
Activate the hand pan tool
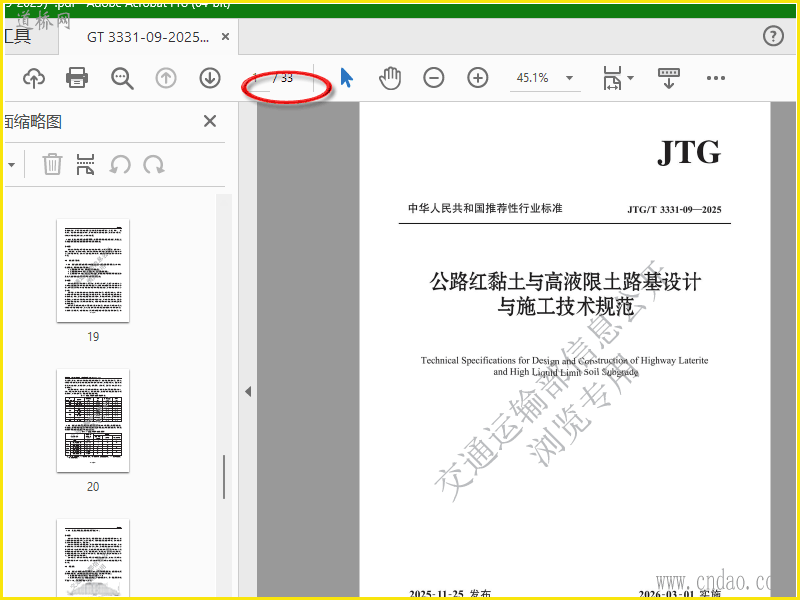coord(390,78)
